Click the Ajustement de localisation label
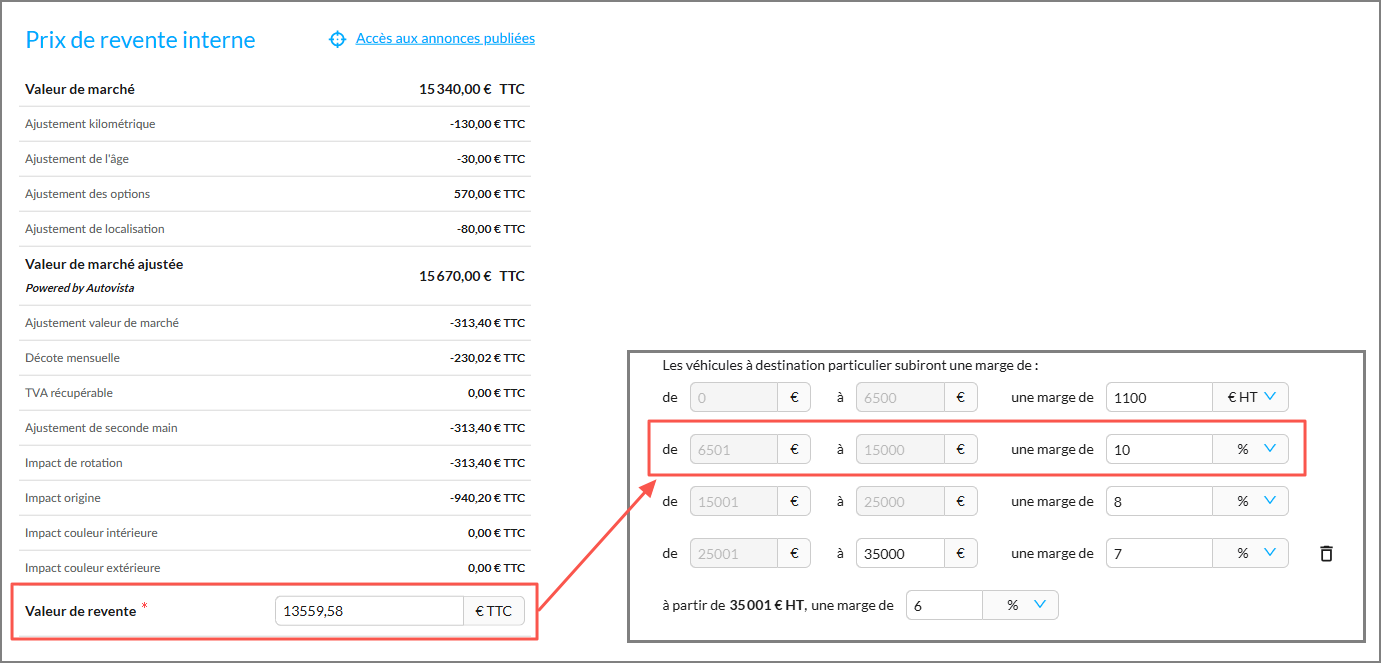Viewport: 1381px width, 663px height. (x=95, y=229)
